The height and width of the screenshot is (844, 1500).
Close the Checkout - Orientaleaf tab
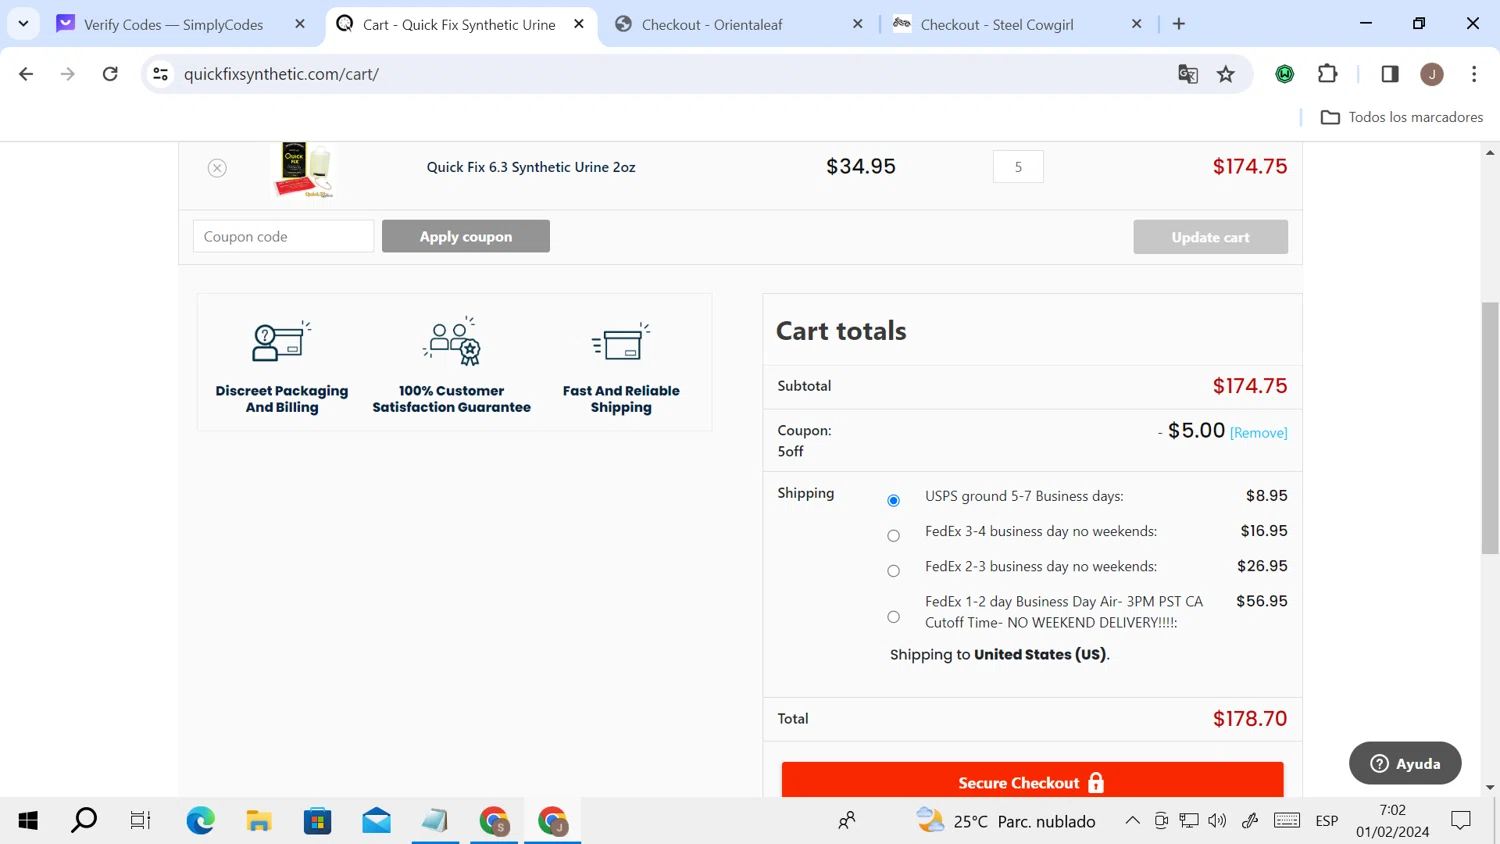pos(857,24)
